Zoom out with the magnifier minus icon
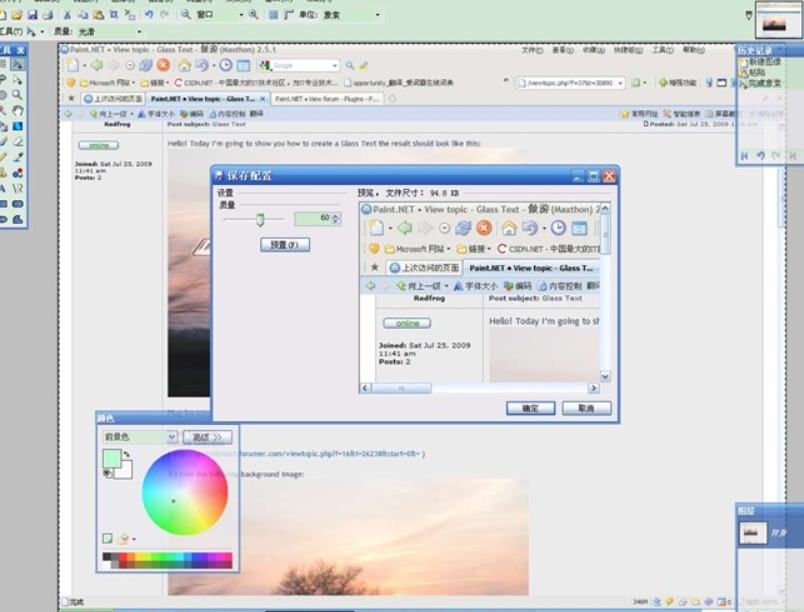The width and height of the screenshot is (804, 612). point(186,15)
